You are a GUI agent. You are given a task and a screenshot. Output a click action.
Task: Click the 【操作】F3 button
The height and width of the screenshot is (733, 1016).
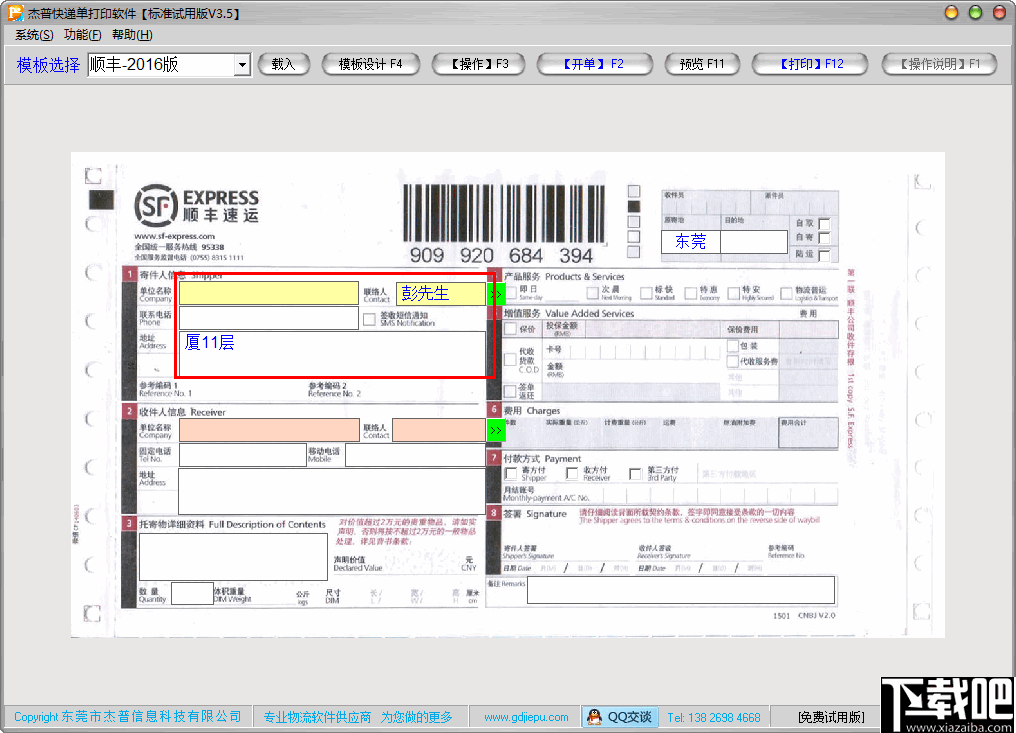point(479,64)
